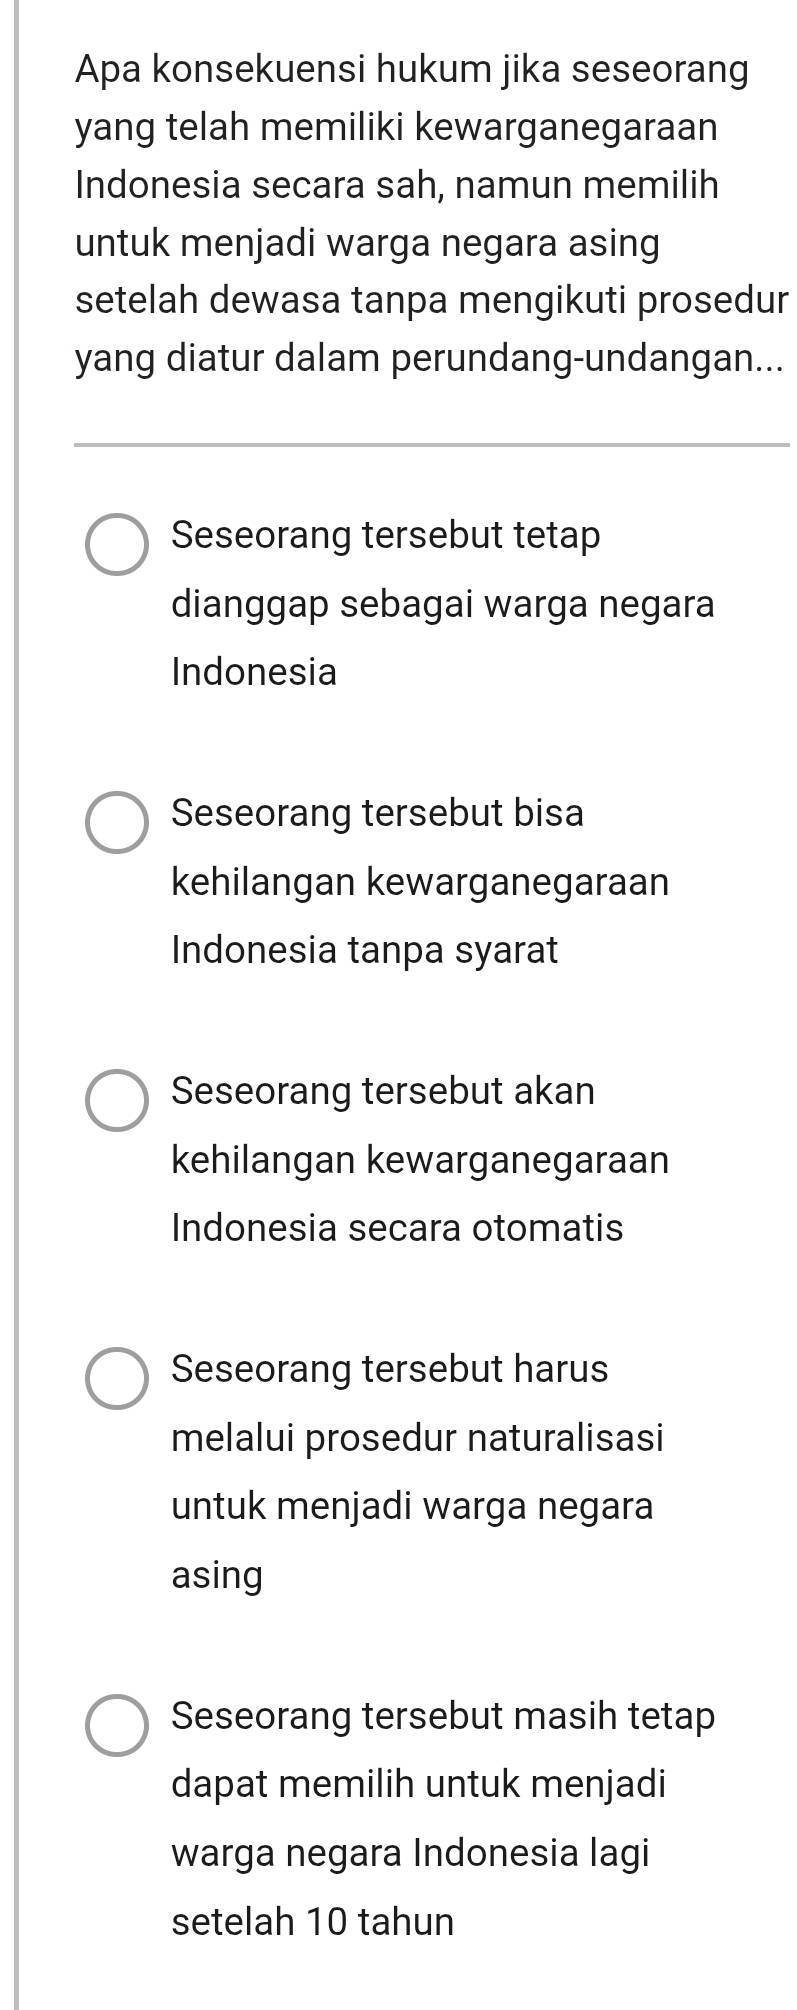Click the 'Seseorang tersebut masih tetap' answer label

(x=444, y=1717)
